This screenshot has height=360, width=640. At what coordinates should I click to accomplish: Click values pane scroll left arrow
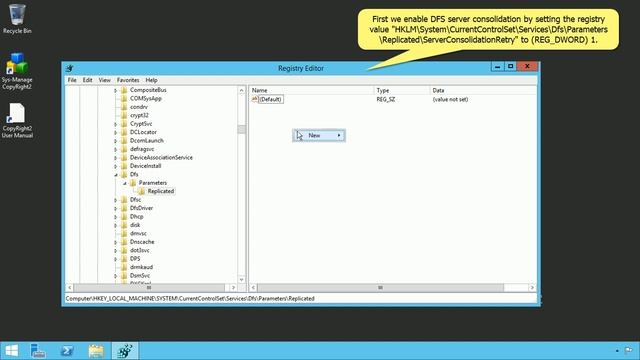(253, 287)
